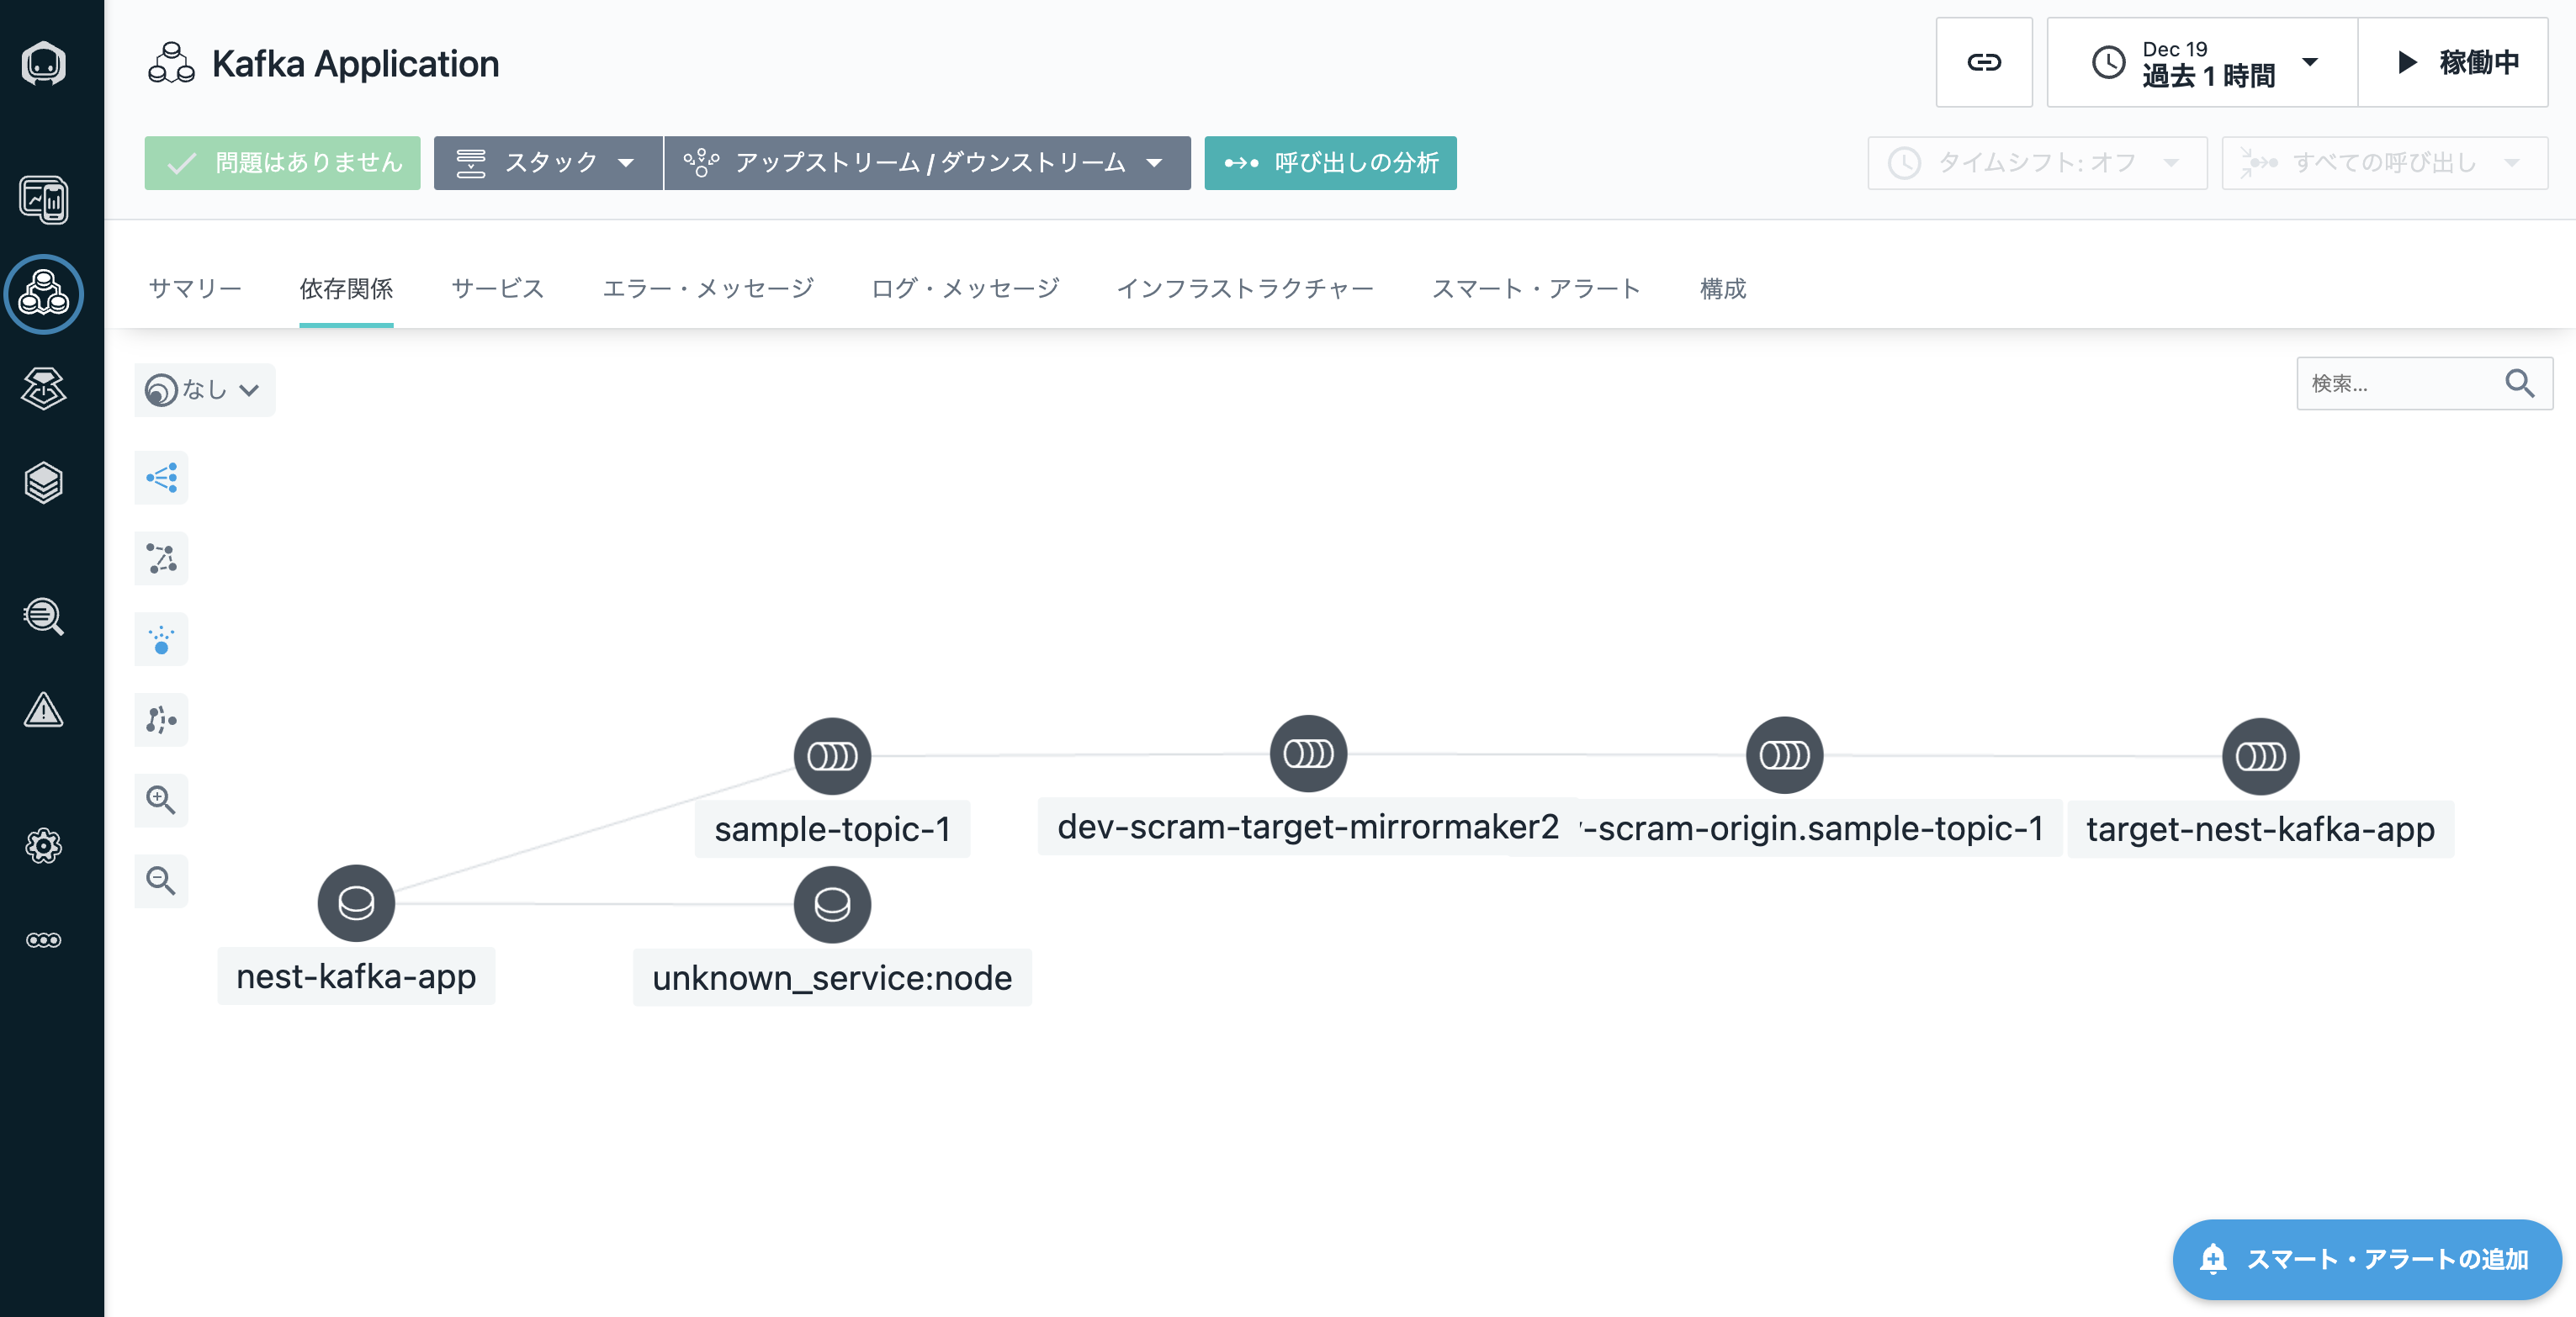
Task: Select the horizontal tree layout icon
Action: 161,478
